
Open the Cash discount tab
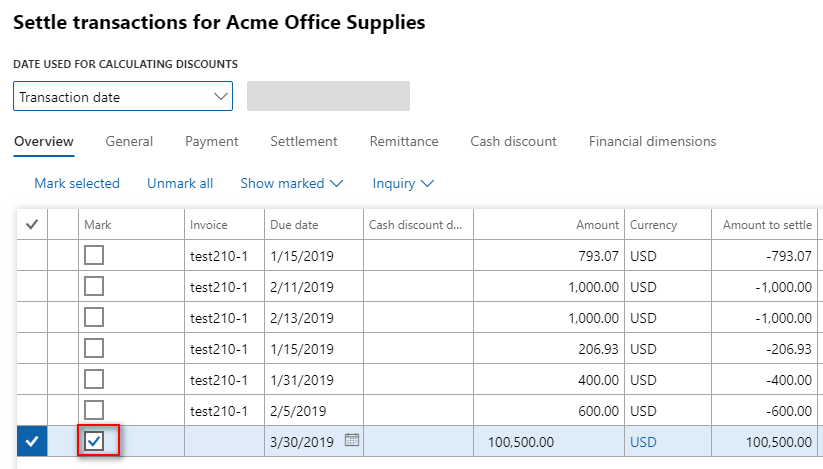click(x=513, y=142)
